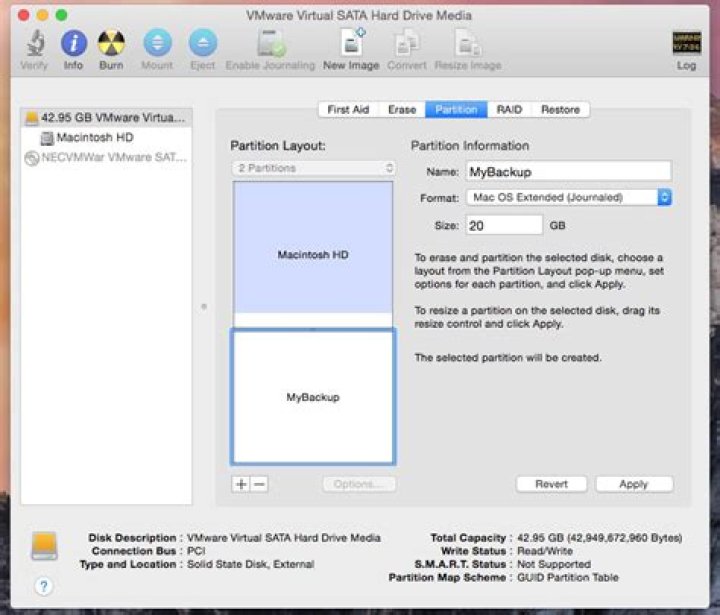Click the Read/Write status text
The width and height of the screenshot is (720, 615).
click(545, 551)
